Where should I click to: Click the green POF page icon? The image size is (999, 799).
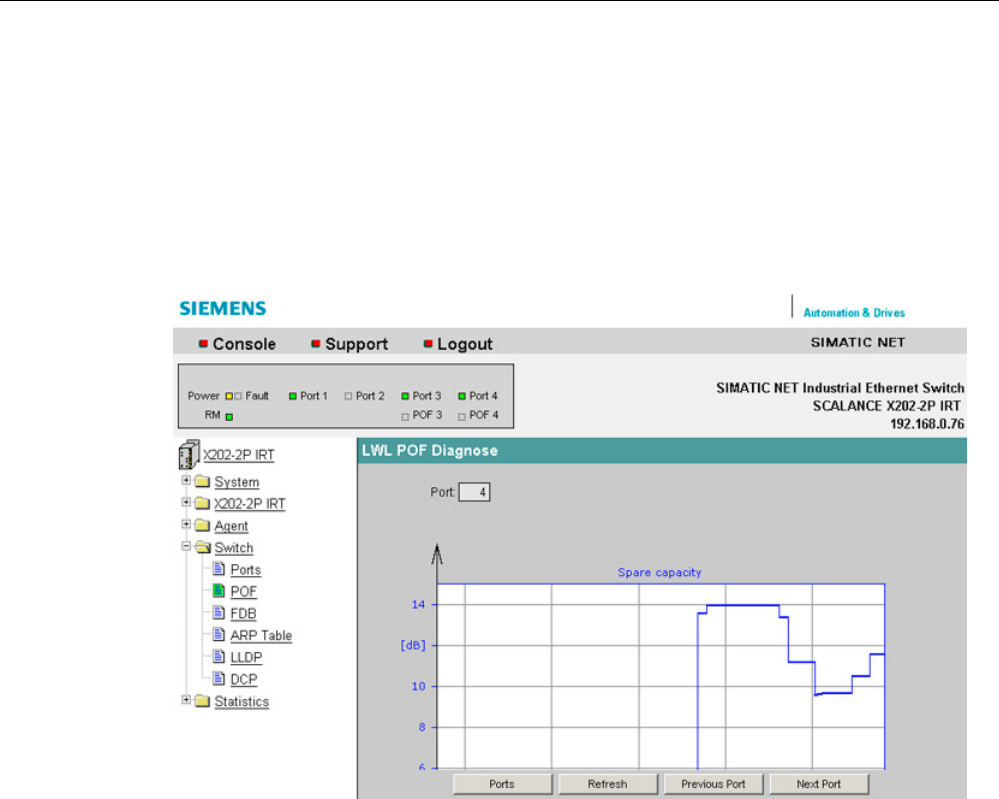pyautogui.click(x=221, y=591)
